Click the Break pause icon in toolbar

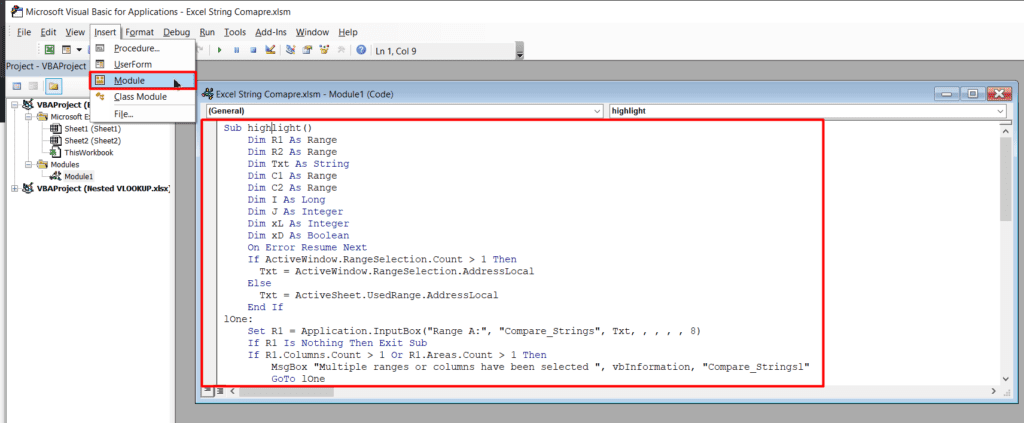237,49
